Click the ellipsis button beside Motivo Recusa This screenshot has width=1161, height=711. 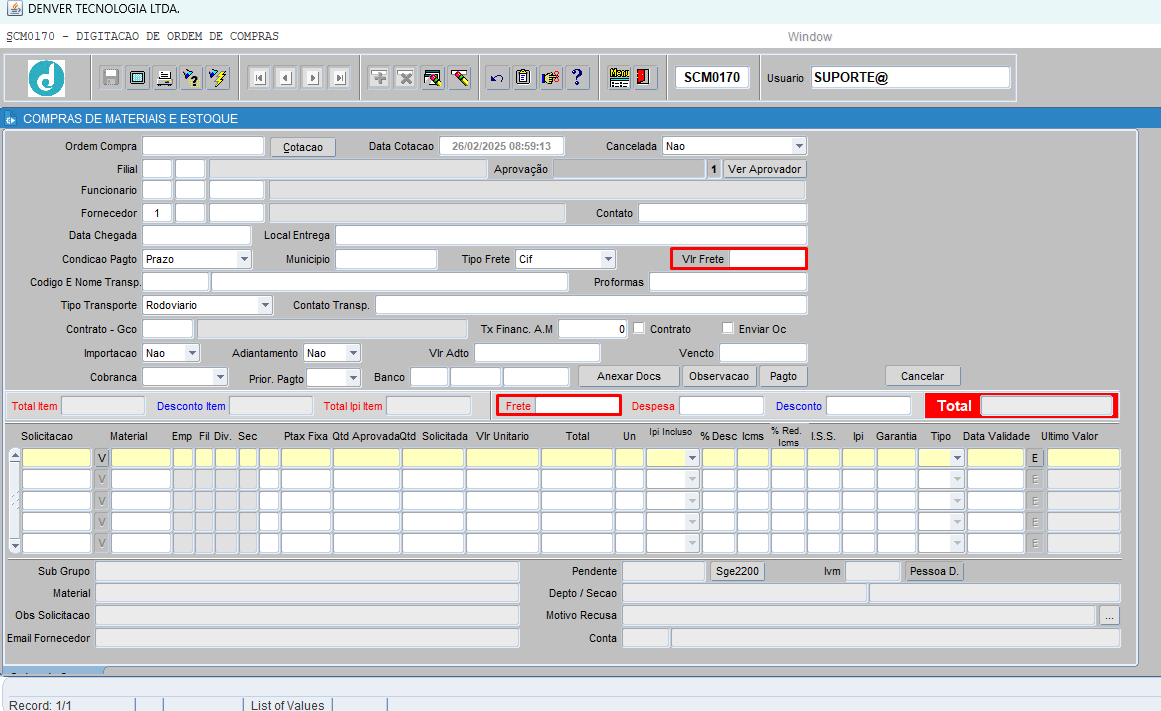(1109, 615)
